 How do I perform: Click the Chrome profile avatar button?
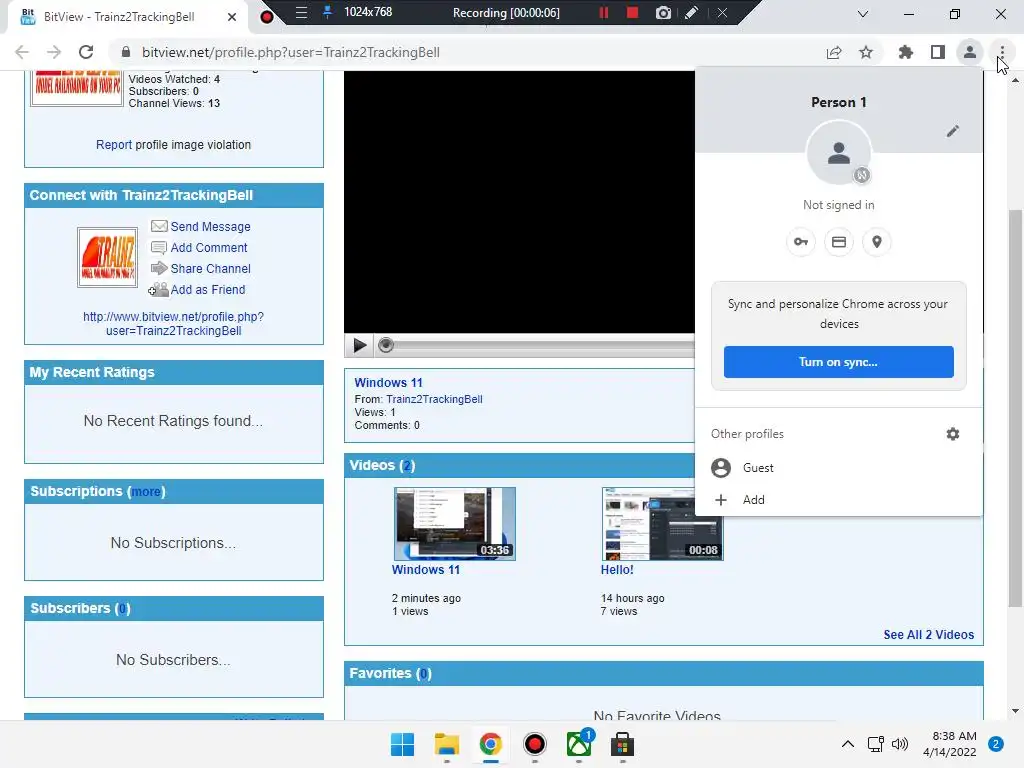[970, 52]
